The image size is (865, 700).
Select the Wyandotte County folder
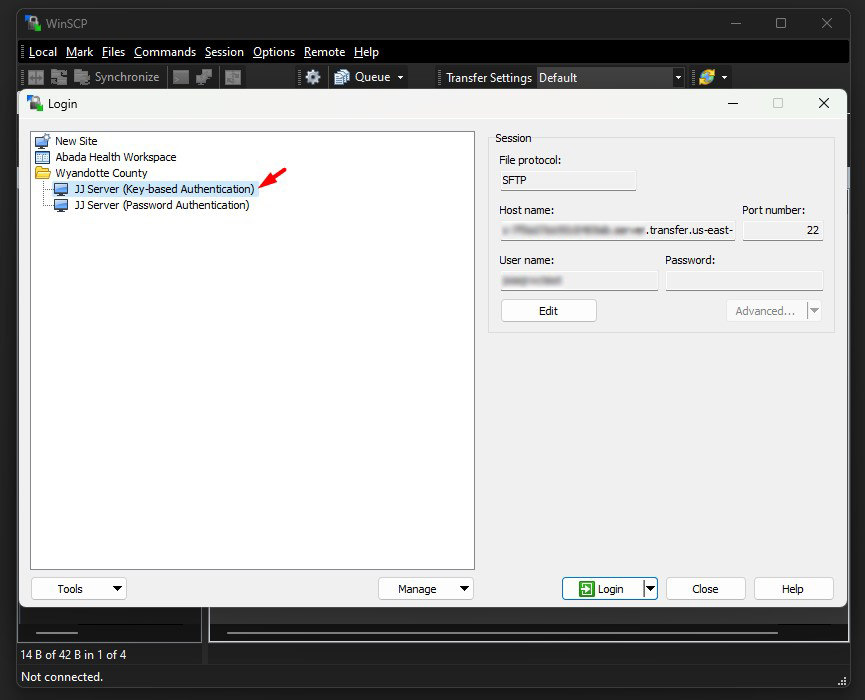[x=102, y=173]
